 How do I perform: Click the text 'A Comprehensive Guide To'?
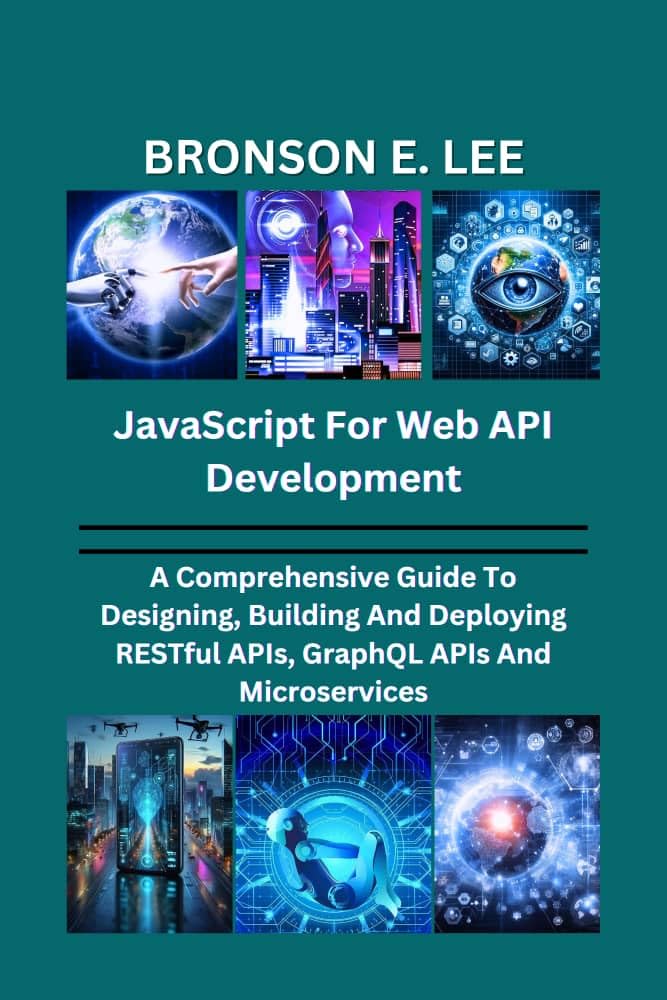(x=333, y=578)
